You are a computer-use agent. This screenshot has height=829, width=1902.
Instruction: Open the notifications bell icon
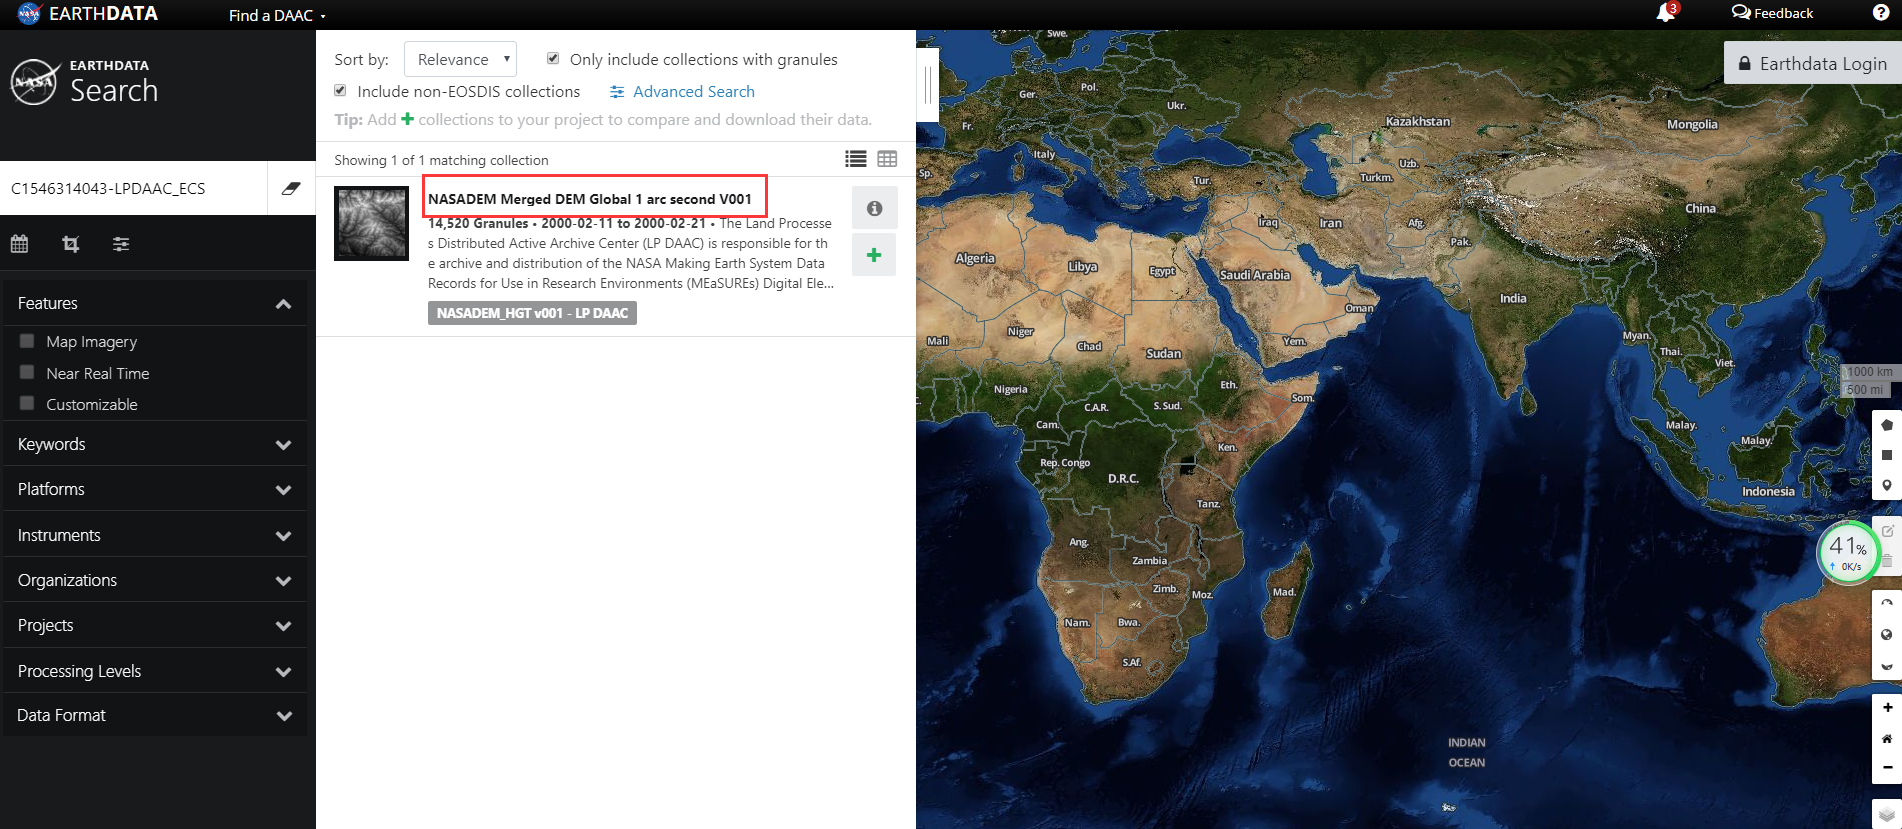pos(1666,13)
